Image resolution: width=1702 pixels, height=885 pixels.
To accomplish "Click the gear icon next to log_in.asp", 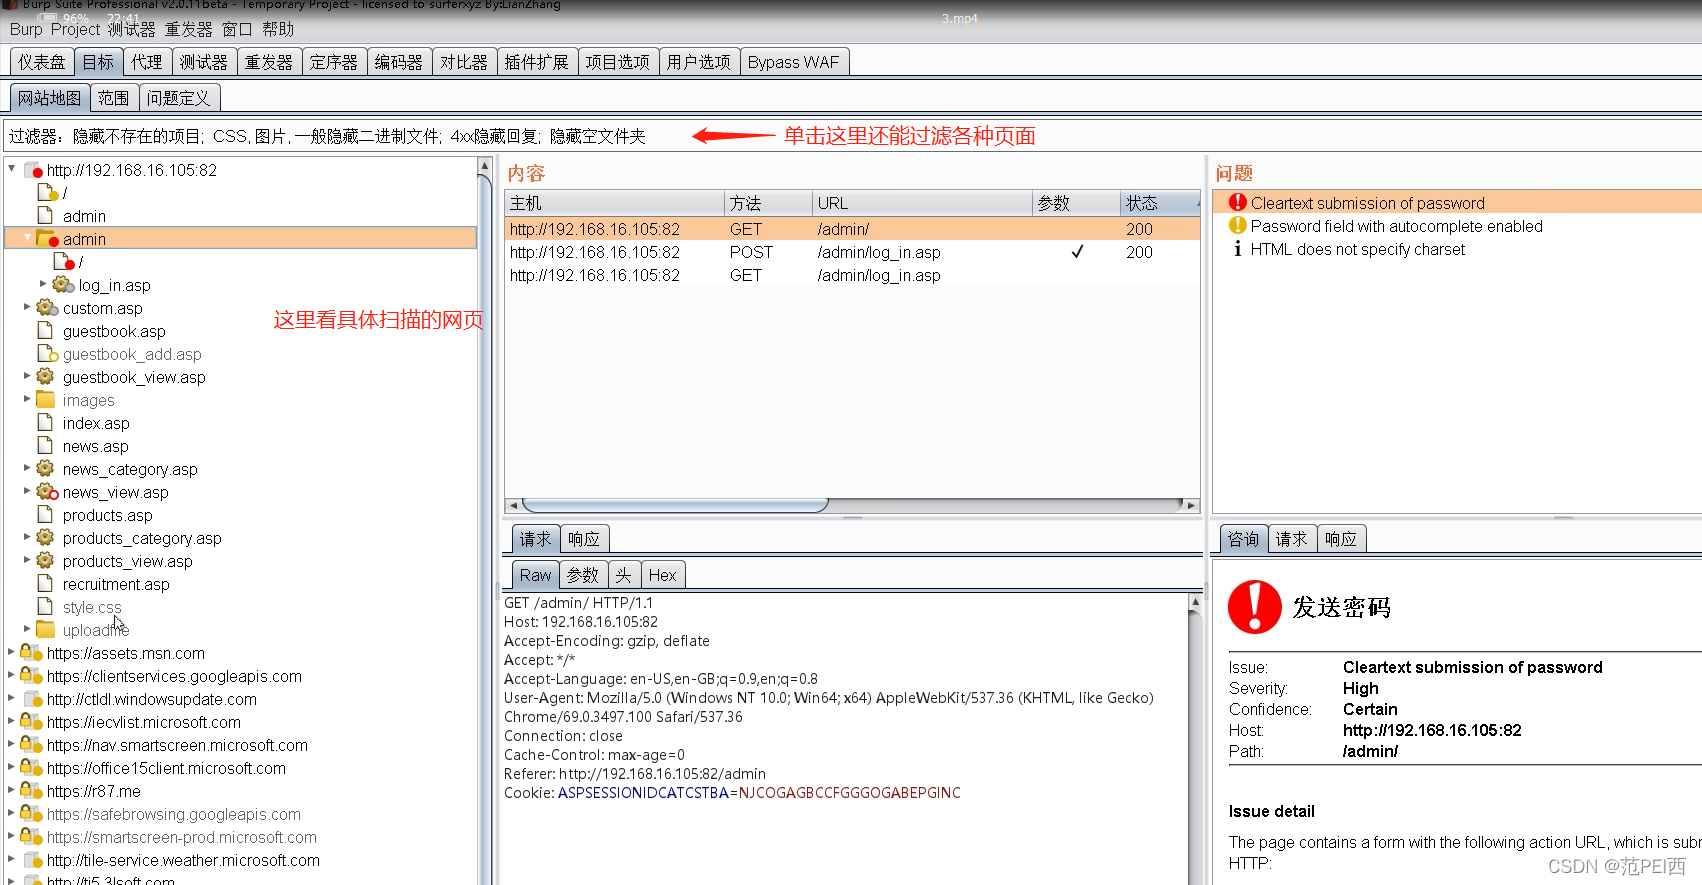I will (x=62, y=285).
